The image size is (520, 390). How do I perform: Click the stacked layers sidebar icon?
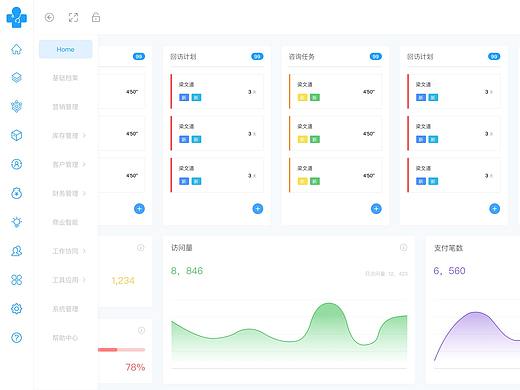pyautogui.click(x=16, y=78)
